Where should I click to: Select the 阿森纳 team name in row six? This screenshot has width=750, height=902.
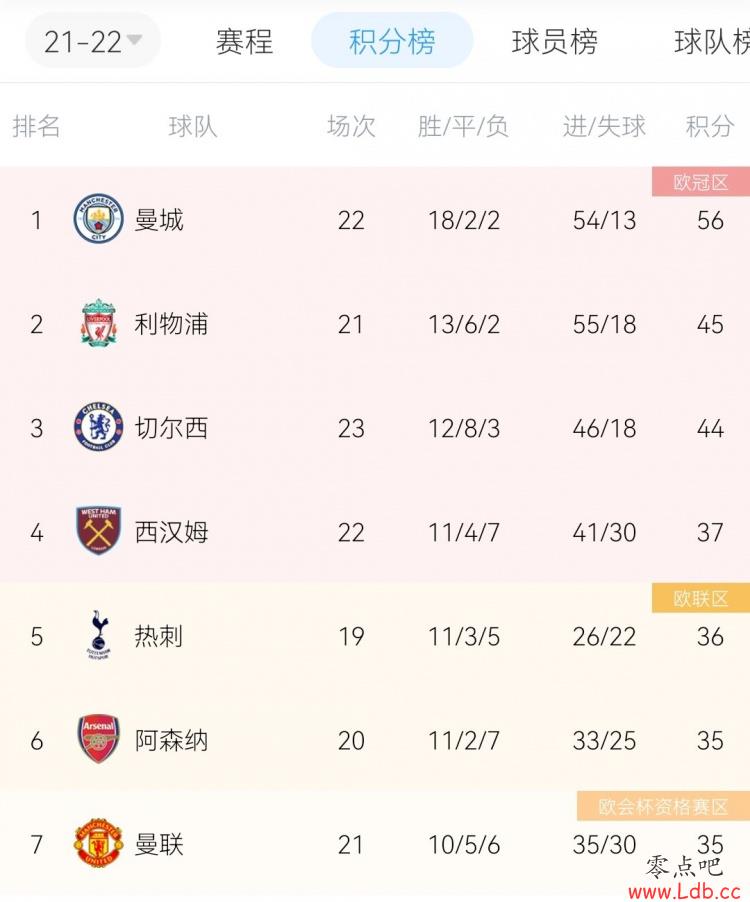click(x=171, y=740)
